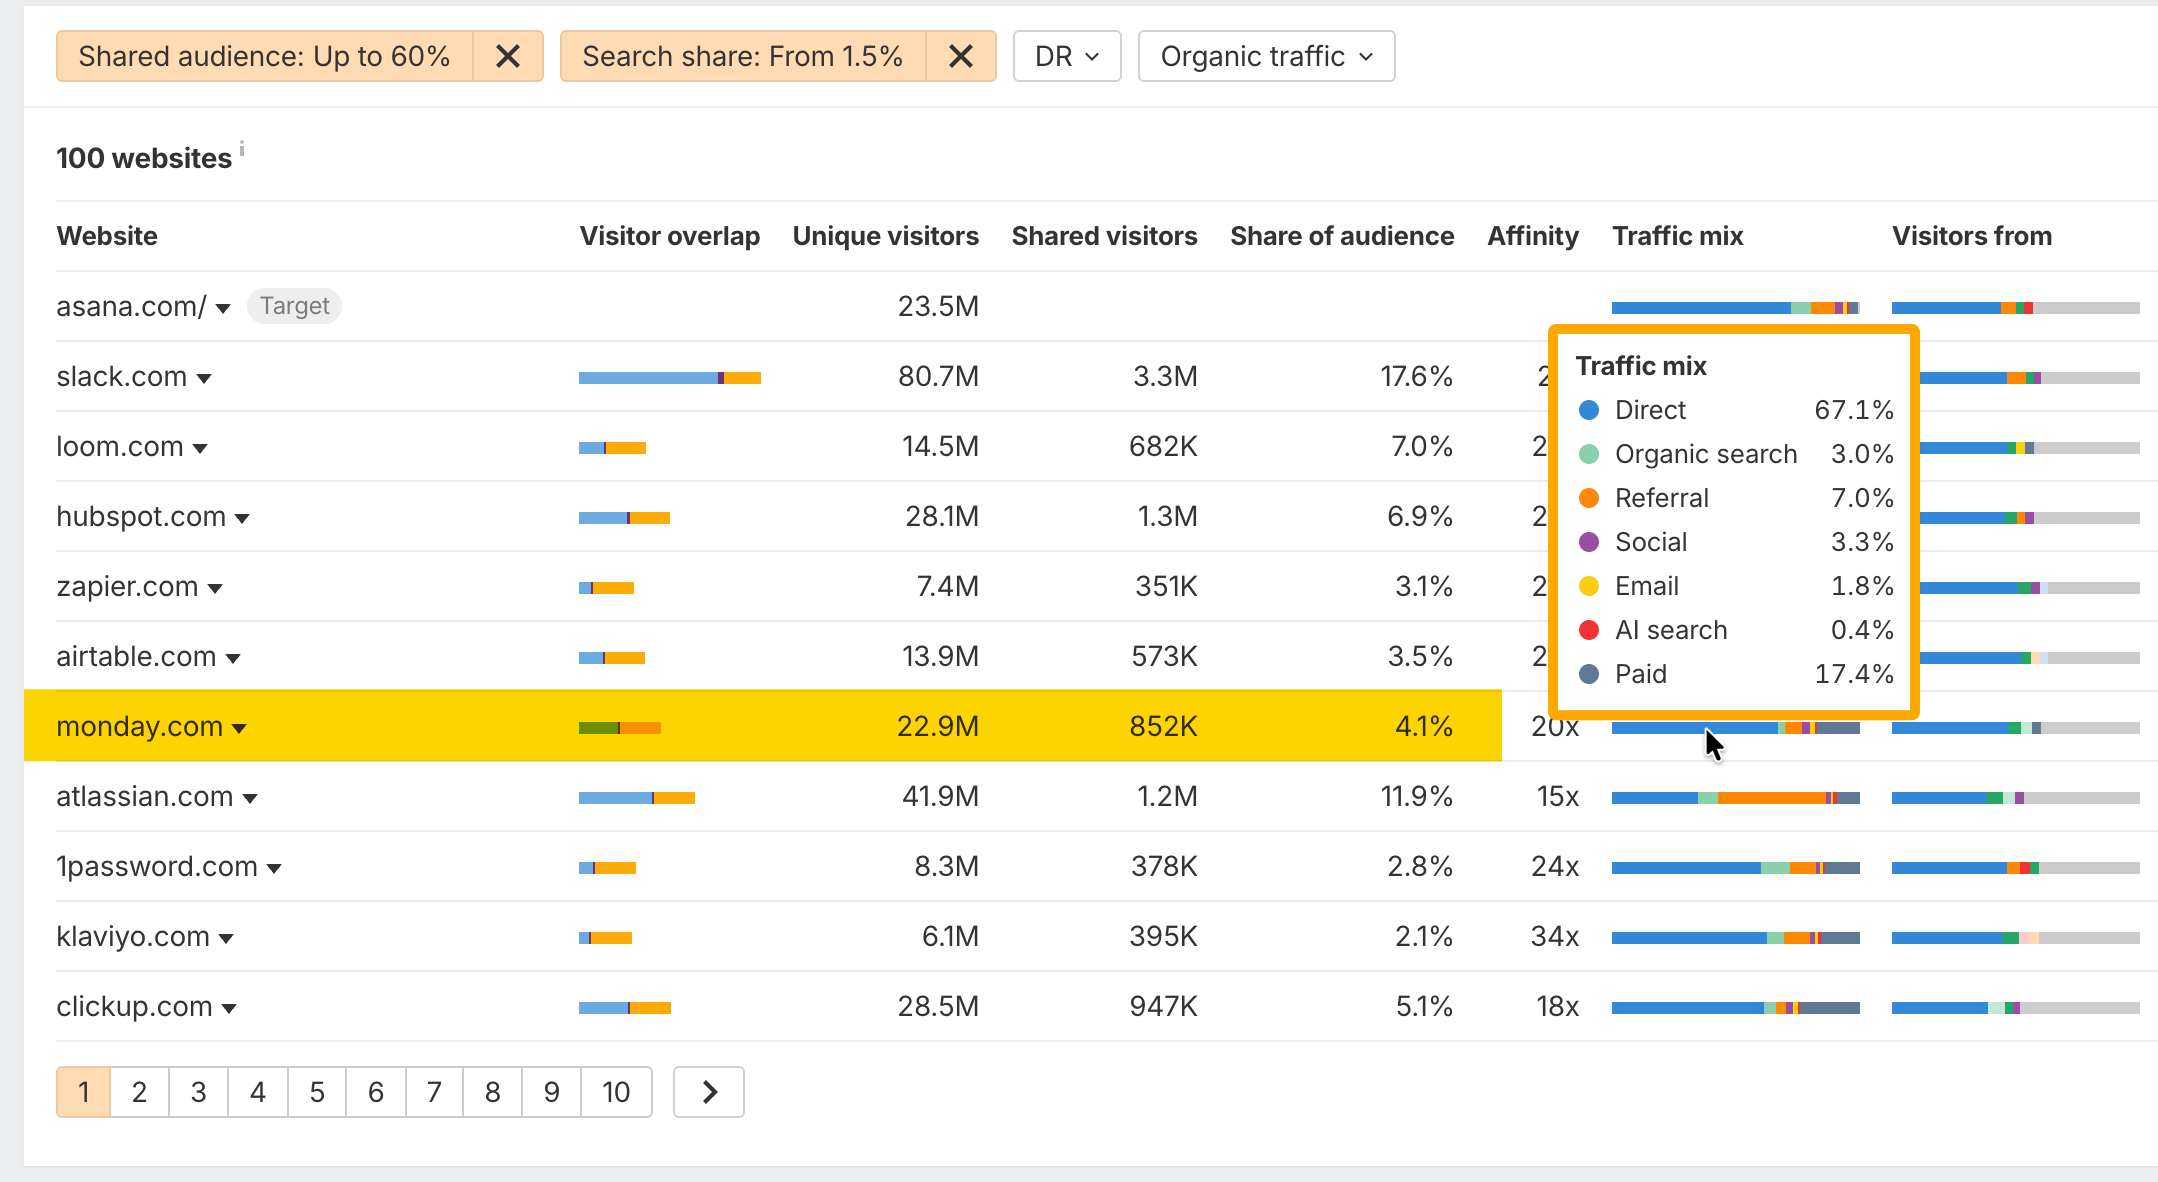Screen dimensions: 2158x1182
Task: Click 1password.com traffic mix bar
Action: coord(1736,868)
